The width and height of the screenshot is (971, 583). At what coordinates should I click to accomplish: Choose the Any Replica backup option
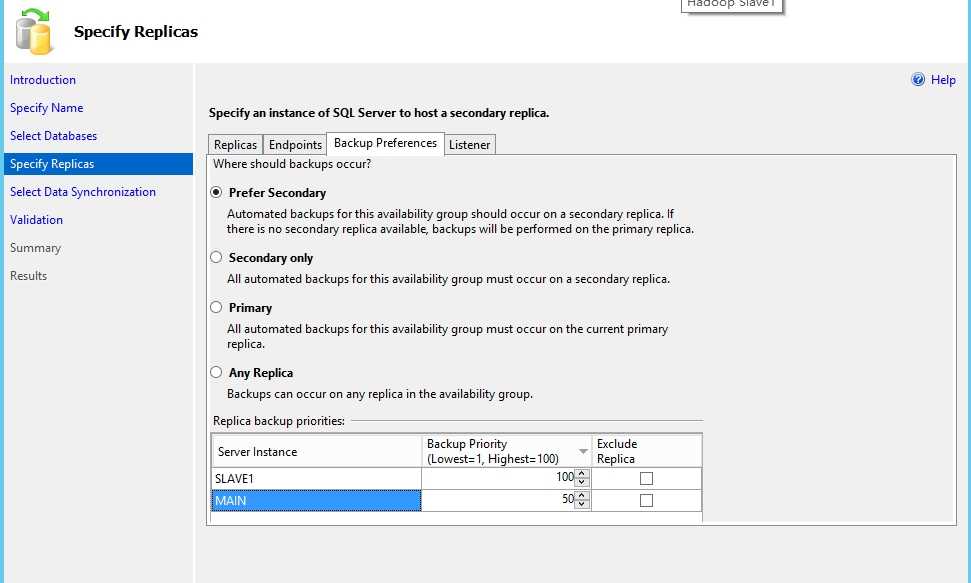216,372
